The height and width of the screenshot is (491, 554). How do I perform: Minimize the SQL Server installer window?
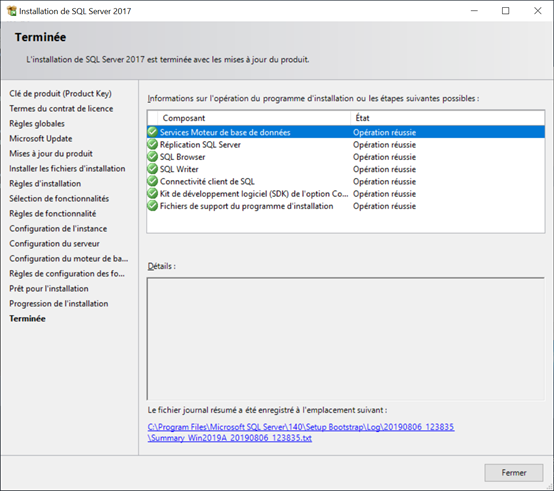click(x=474, y=11)
